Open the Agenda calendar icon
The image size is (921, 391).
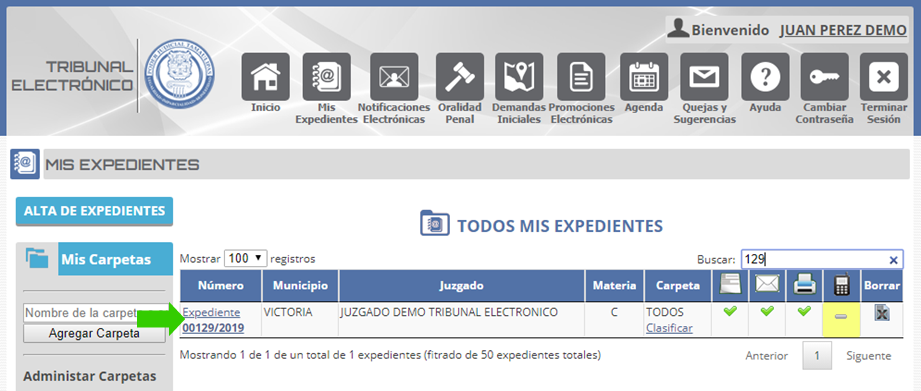(644, 77)
